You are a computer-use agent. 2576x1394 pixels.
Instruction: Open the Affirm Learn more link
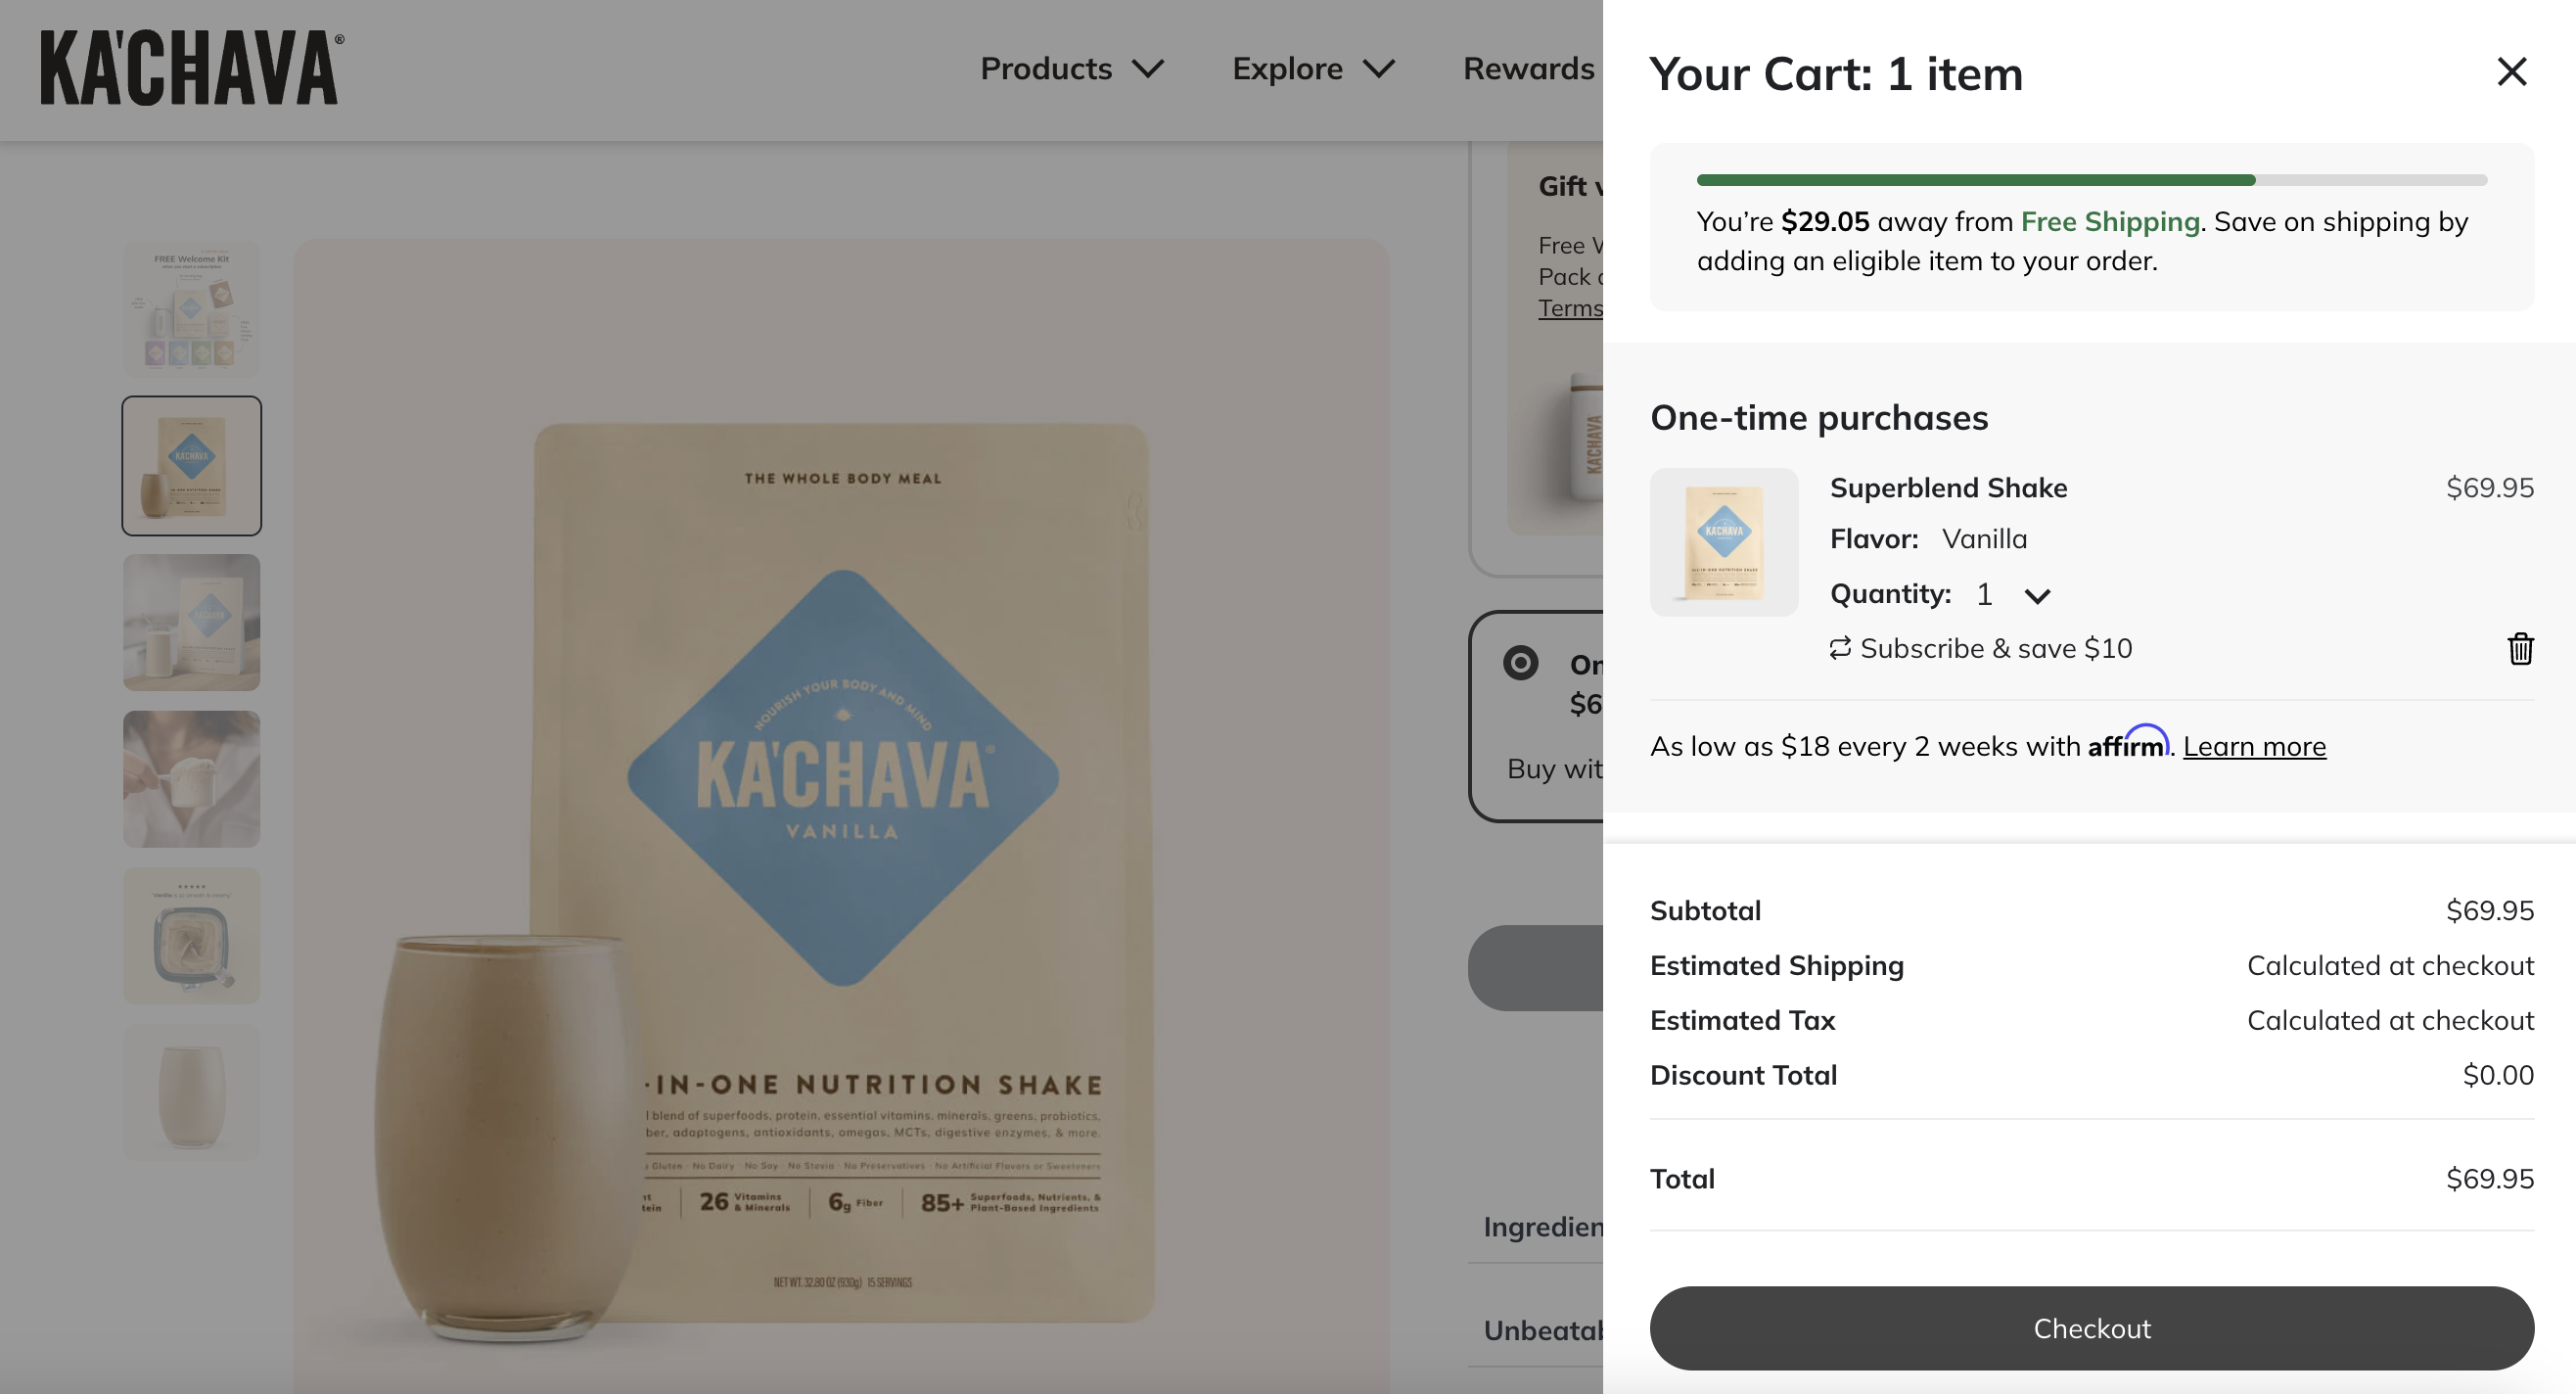tap(2254, 746)
